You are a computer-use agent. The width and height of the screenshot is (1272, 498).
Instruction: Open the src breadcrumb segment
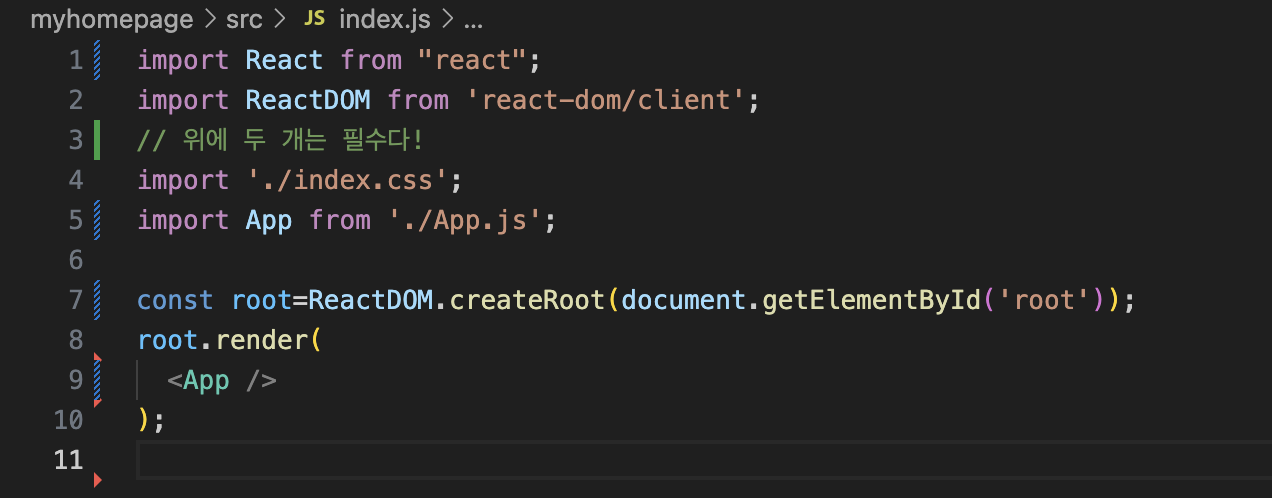(x=244, y=19)
